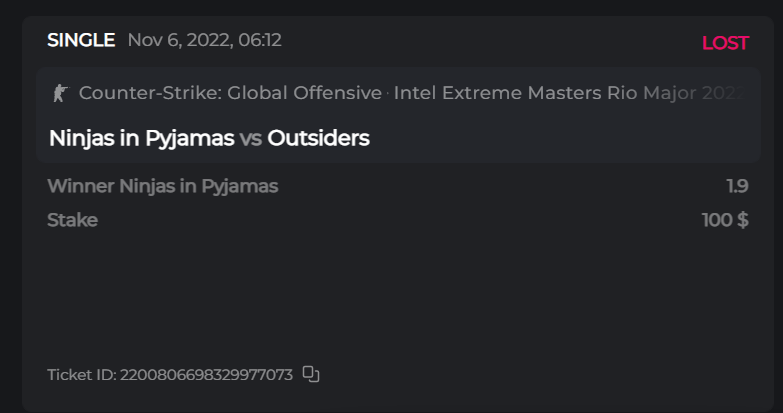The height and width of the screenshot is (413, 783).
Task: Copy the ticket ID using the copy icon
Action: [311, 375]
